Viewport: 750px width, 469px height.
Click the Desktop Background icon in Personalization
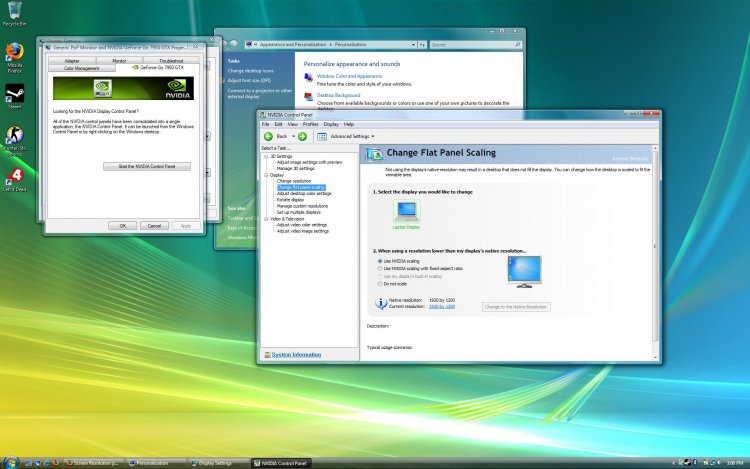click(x=309, y=97)
